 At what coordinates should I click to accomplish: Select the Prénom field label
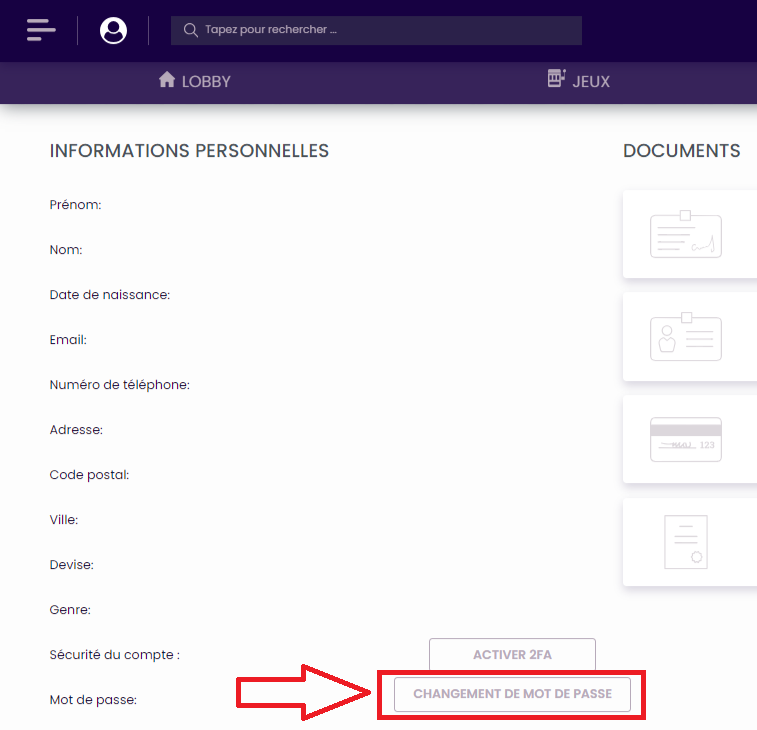76,205
